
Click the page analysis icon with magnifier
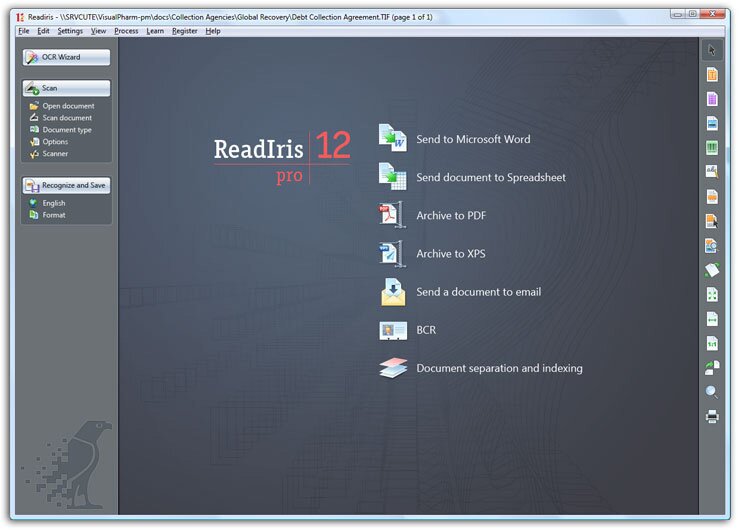coord(712,245)
